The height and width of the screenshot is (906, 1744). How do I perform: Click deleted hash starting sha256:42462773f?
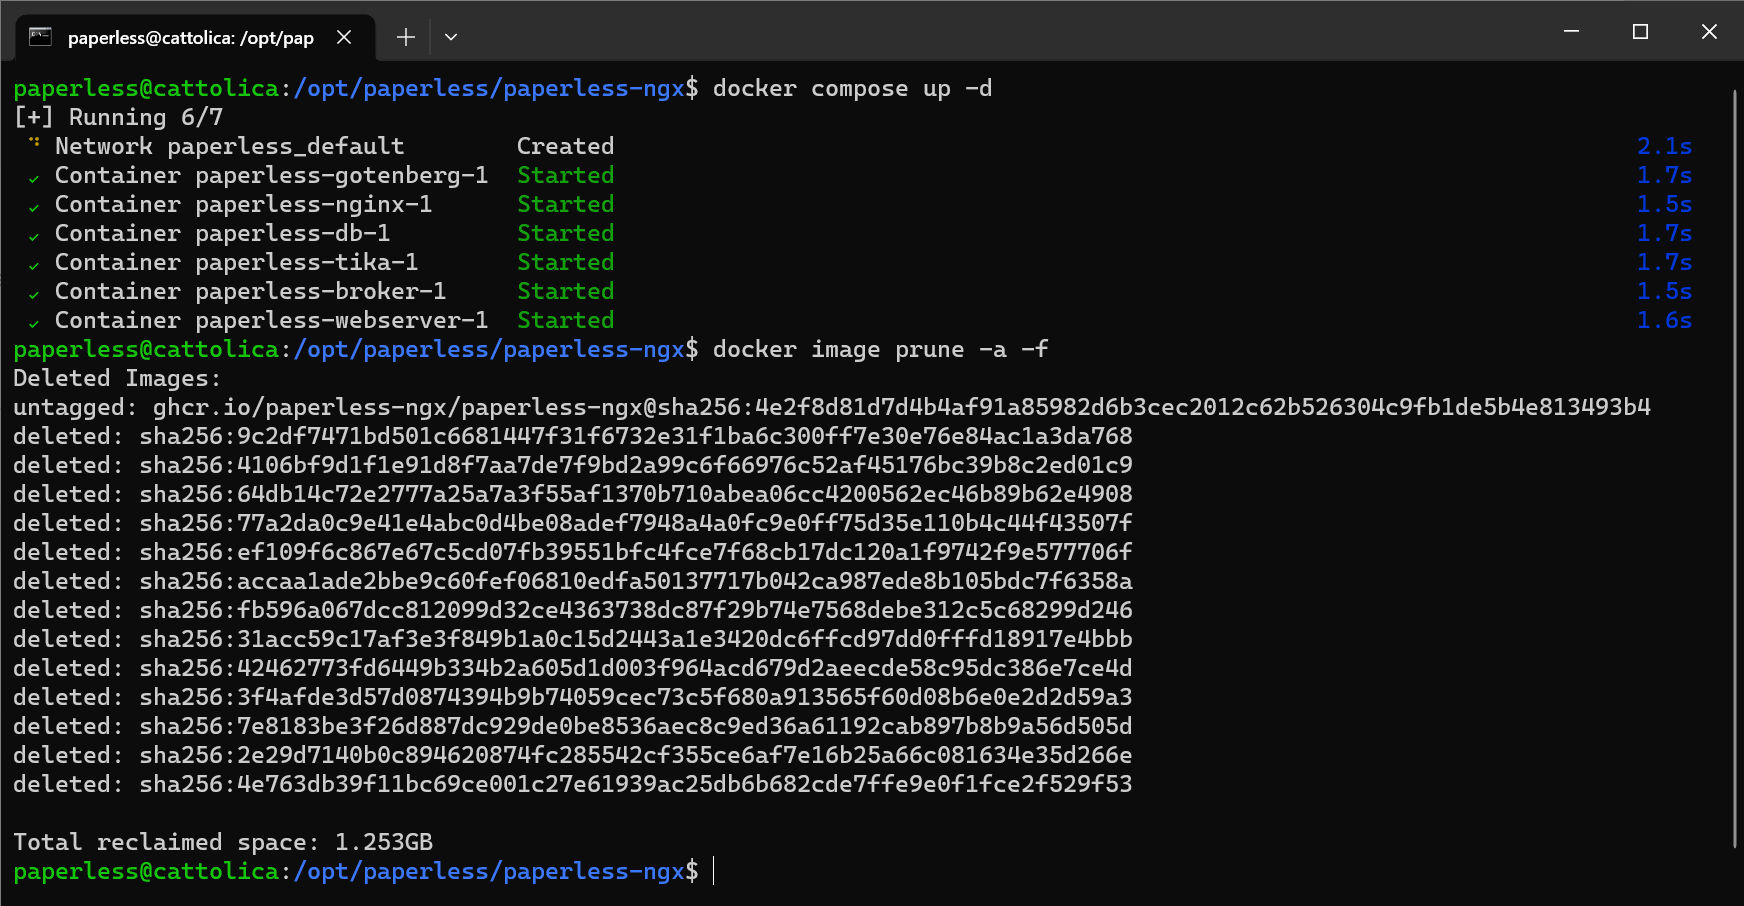tap(636, 668)
